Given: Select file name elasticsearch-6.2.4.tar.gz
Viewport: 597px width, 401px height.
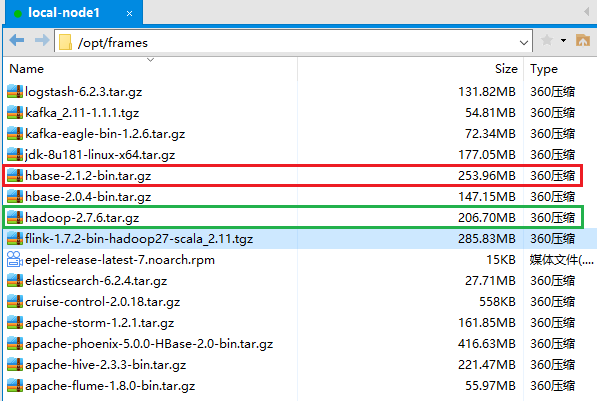Looking at the screenshot, I should point(96,281).
